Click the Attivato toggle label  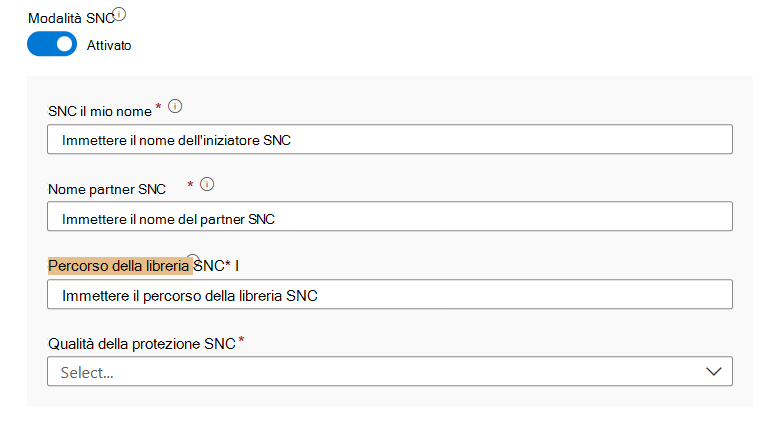click(109, 45)
